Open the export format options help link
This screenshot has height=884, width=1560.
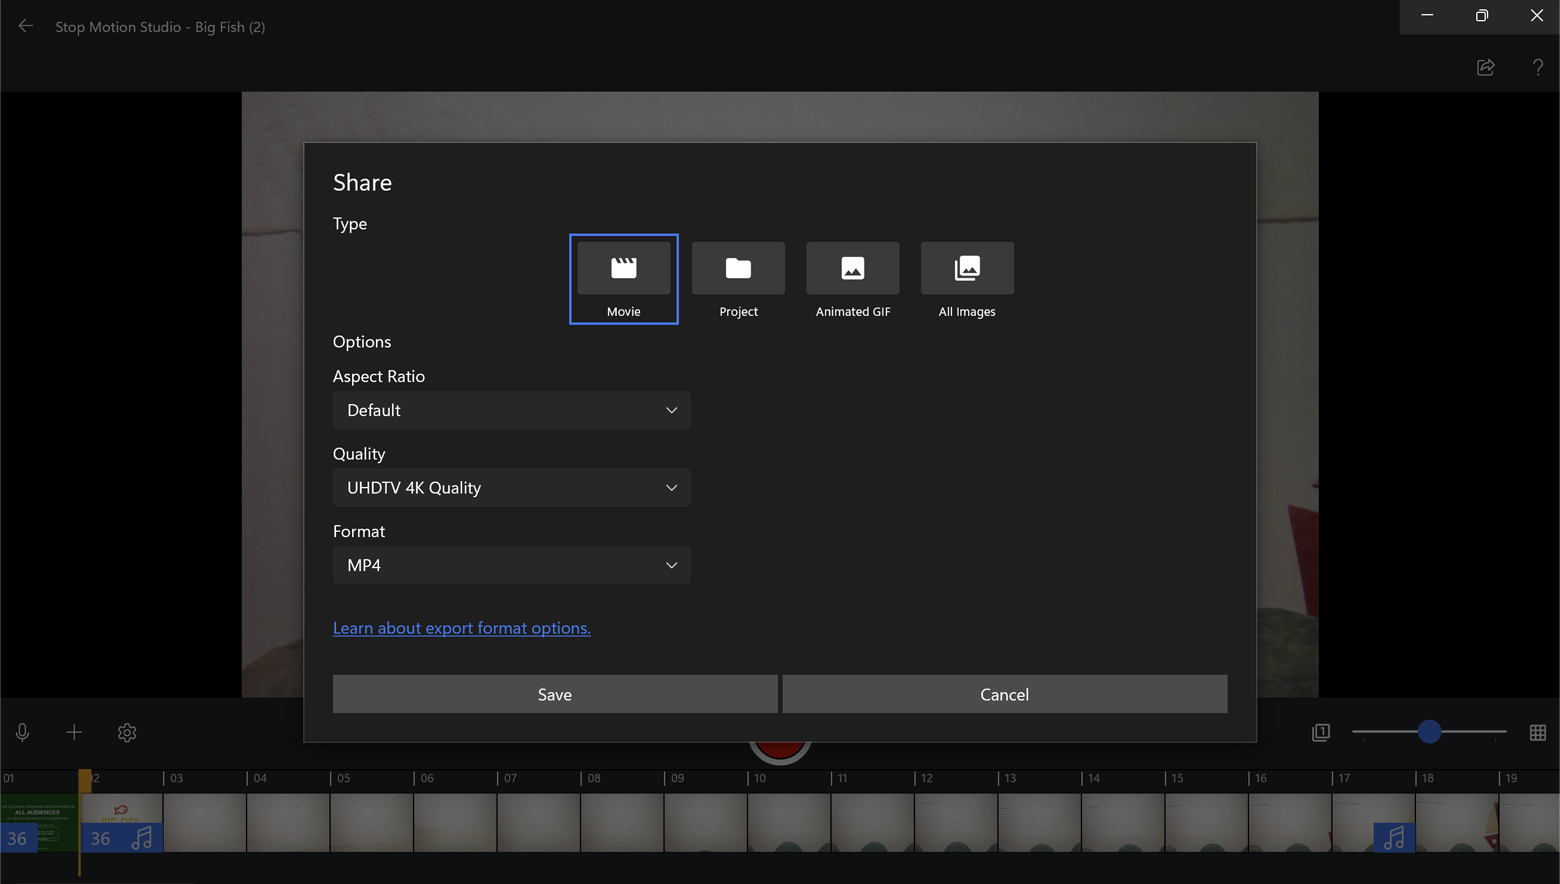[x=462, y=628]
